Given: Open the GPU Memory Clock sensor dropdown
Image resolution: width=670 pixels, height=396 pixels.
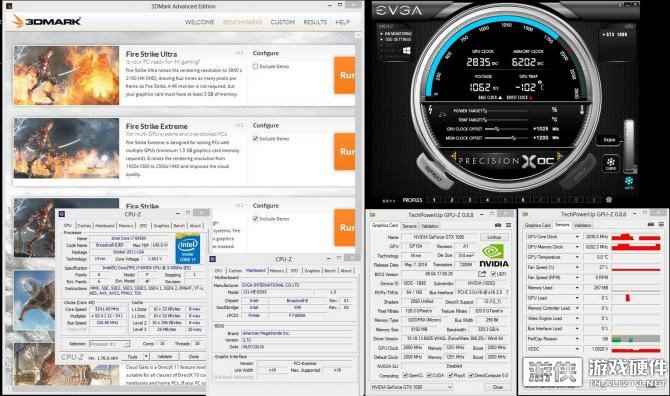Looking at the screenshot, I should coord(577,247).
